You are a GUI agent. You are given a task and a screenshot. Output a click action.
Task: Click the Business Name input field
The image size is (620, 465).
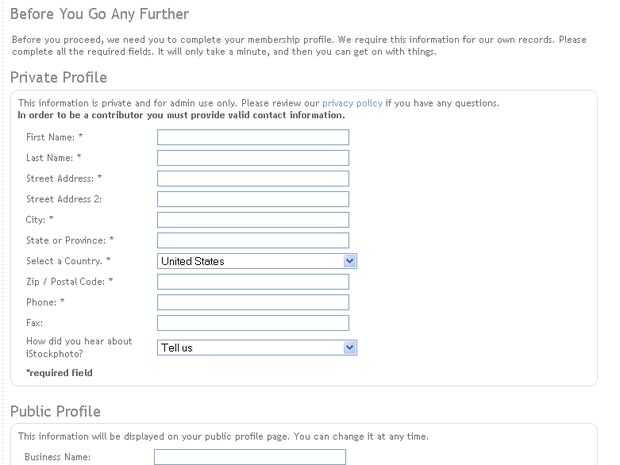click(x=249, y=457)
